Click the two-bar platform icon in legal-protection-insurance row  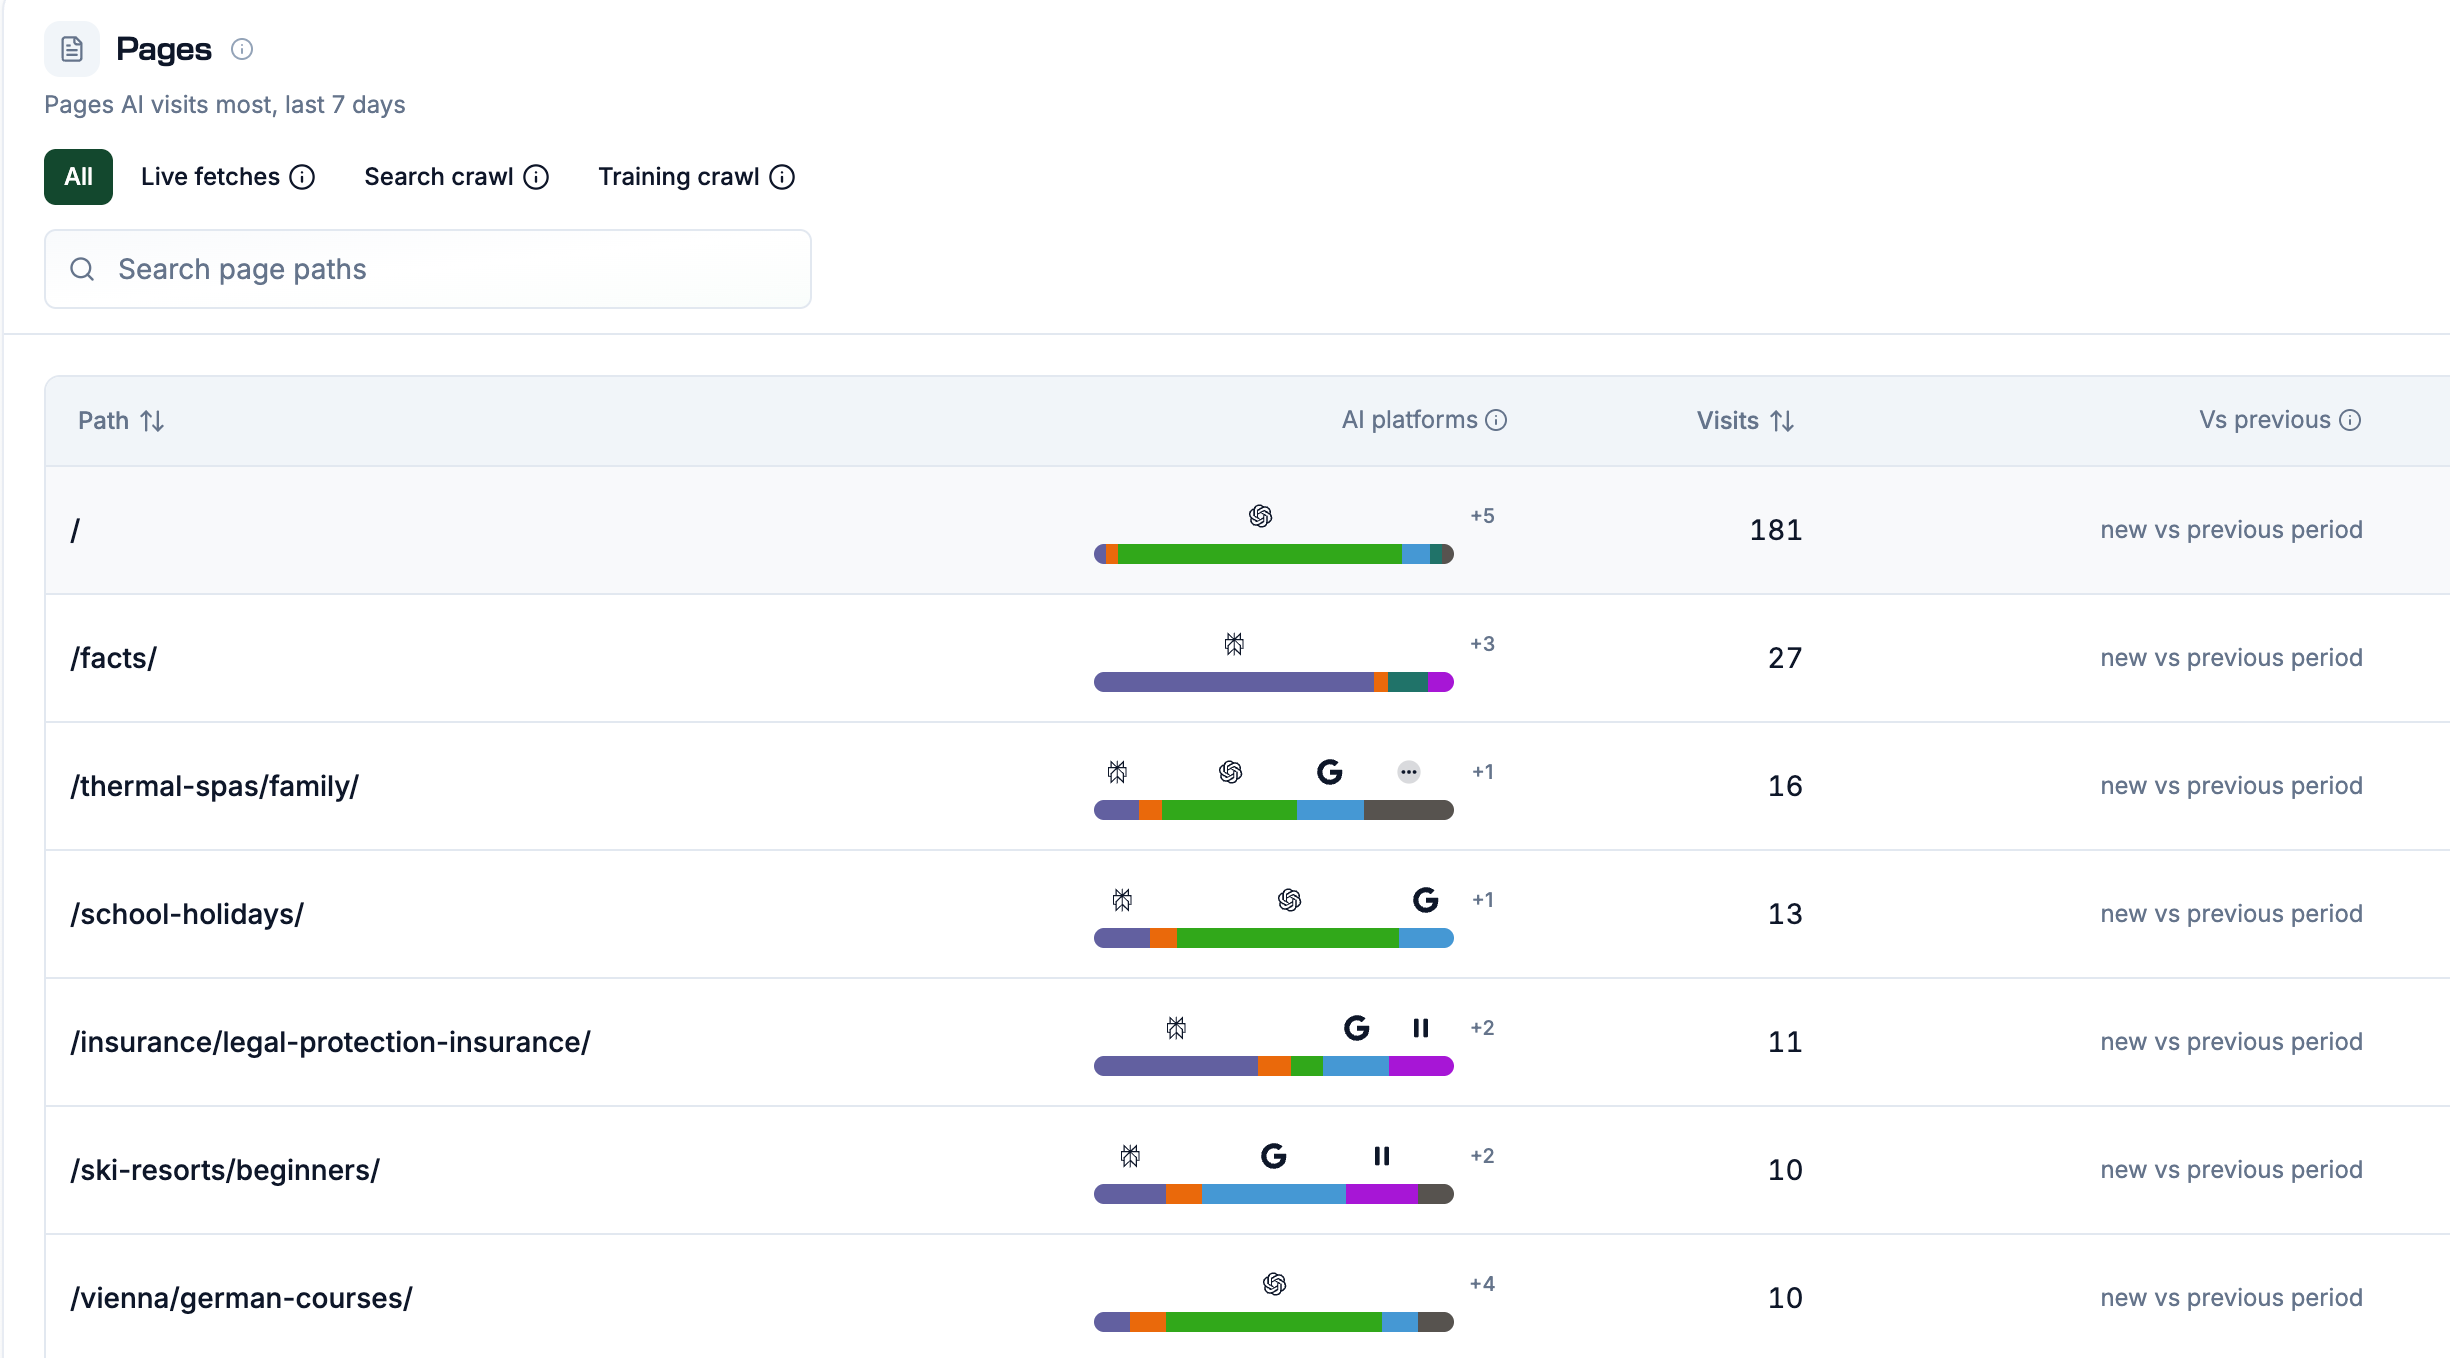1420,1028
